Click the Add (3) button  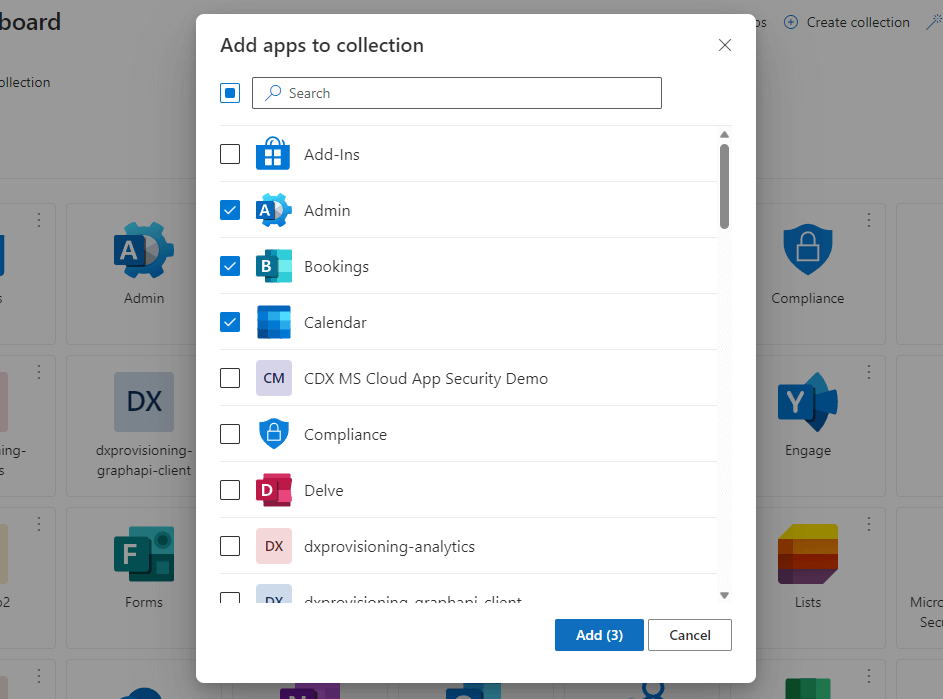click(599, 635)
